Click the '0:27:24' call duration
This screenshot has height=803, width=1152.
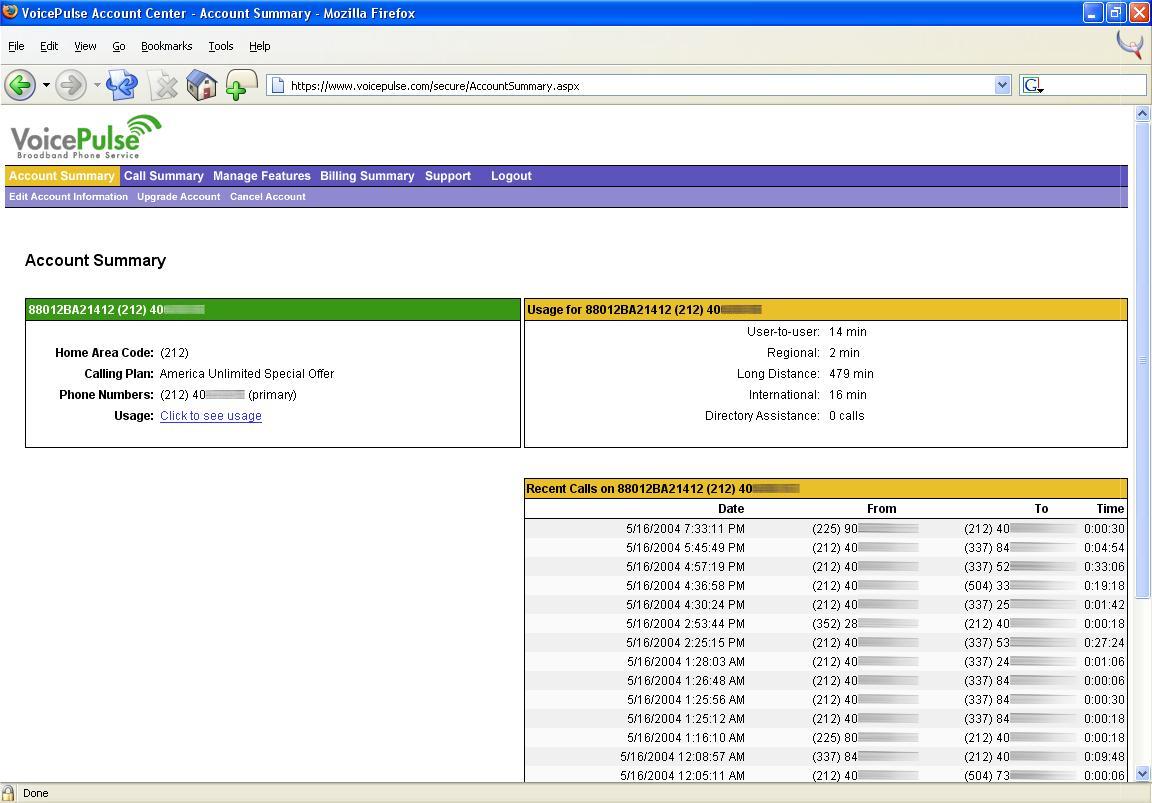[1104, 643]
